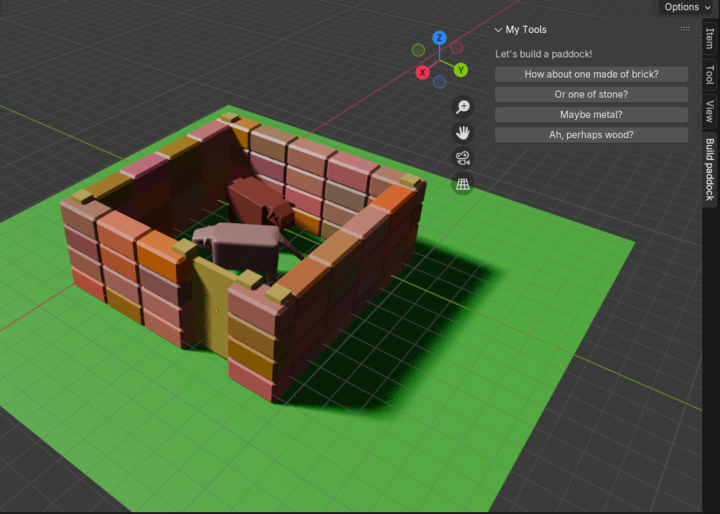Open the Item sidebar tab
The width and height of the screenshot is (720, 514).
(709, 39)
